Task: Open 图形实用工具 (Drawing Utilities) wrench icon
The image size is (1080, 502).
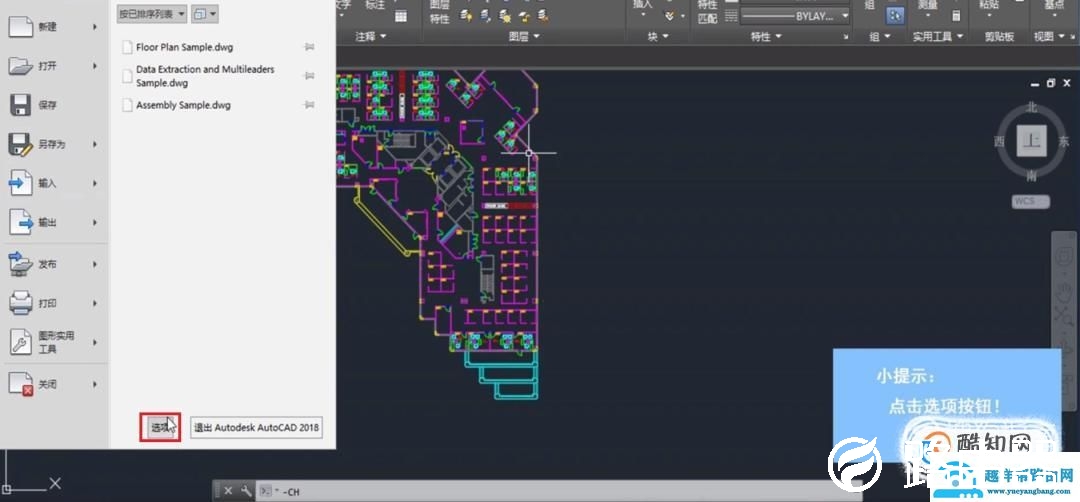Action: pyautogui.click(x=22, y=342)
